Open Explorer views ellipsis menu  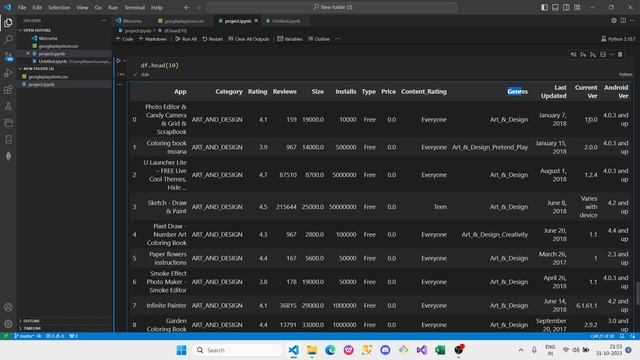coord(104,20)
